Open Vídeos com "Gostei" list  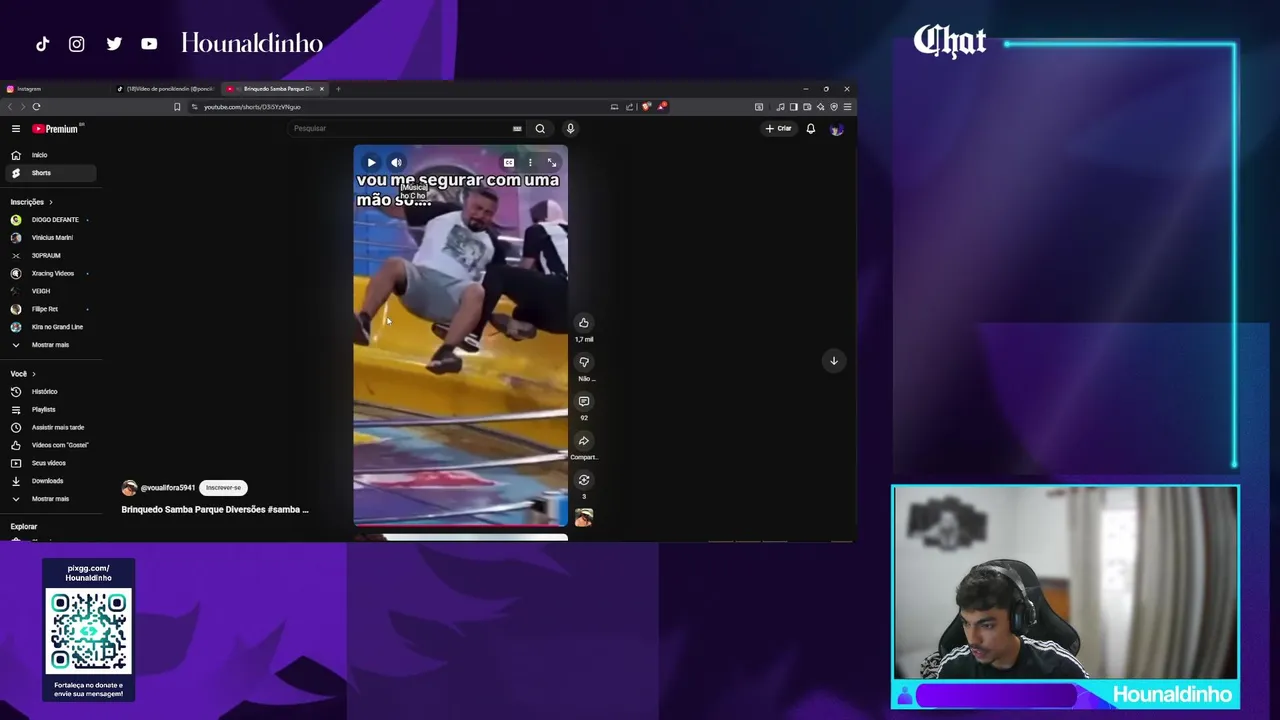[x=49, y=445]
